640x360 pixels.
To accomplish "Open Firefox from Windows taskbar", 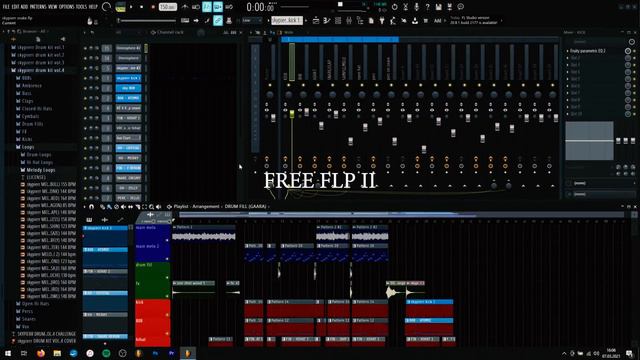I will tap(41, 353).
